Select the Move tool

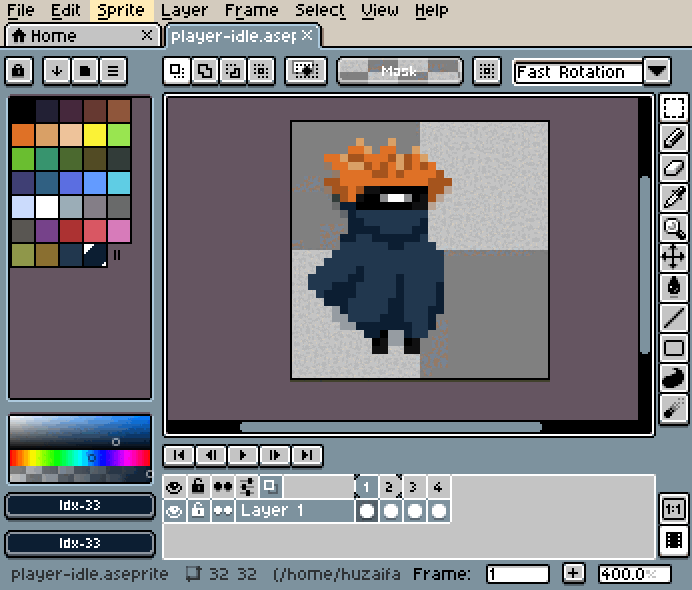tap(674, 258)
